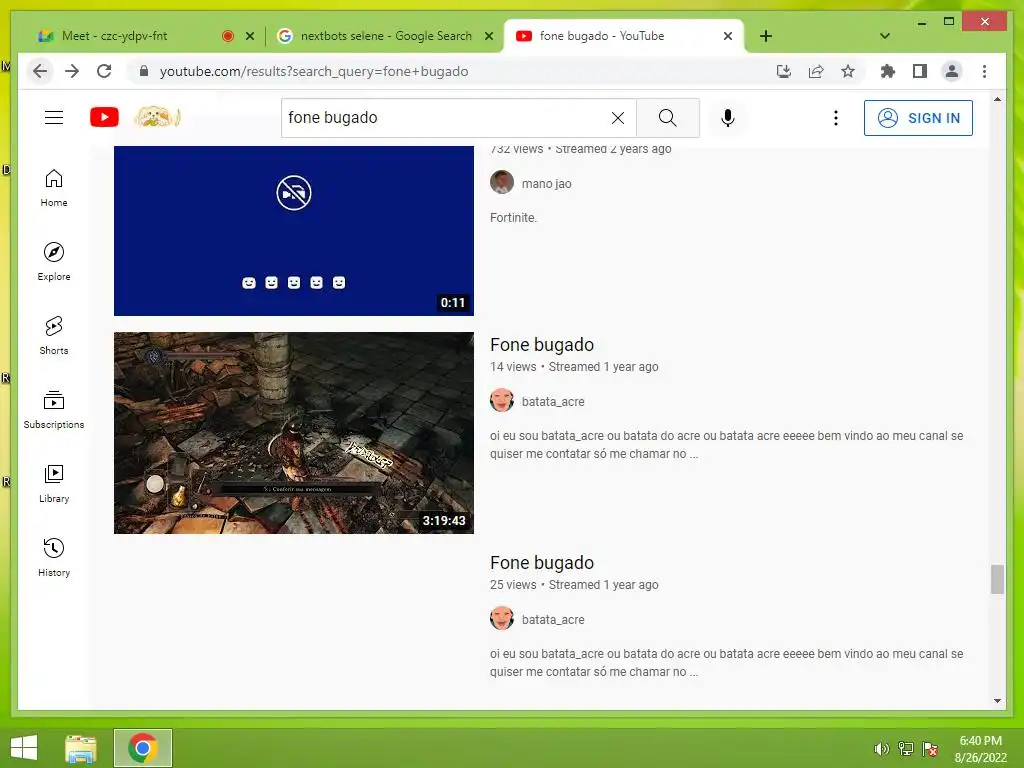Open network icon in system tray
This screenshot has height=768, width=1024.
tap(906, 749)
